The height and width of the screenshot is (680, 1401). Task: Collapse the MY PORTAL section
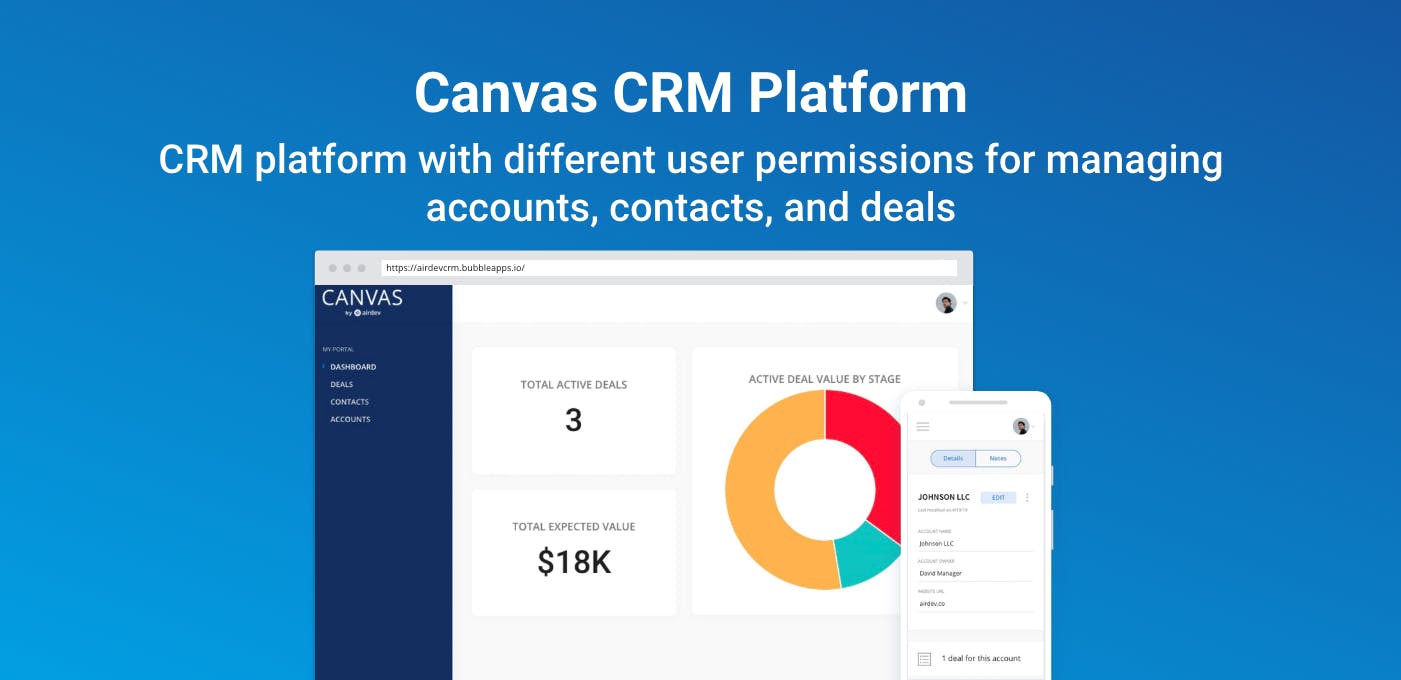337,349
